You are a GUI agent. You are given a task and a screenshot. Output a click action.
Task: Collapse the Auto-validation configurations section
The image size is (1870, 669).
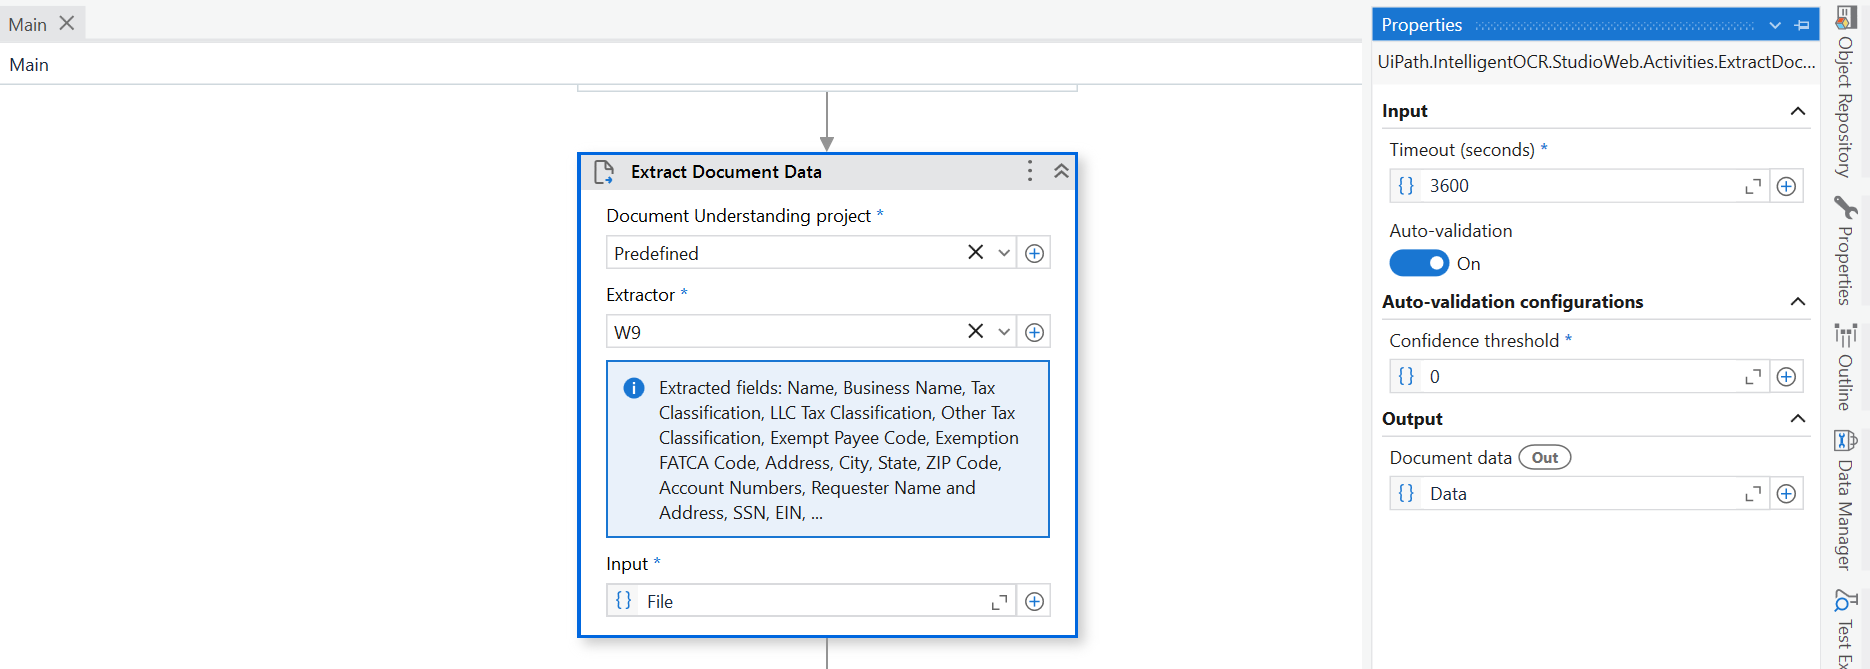pyautogui.click(x=1797, y=302)
